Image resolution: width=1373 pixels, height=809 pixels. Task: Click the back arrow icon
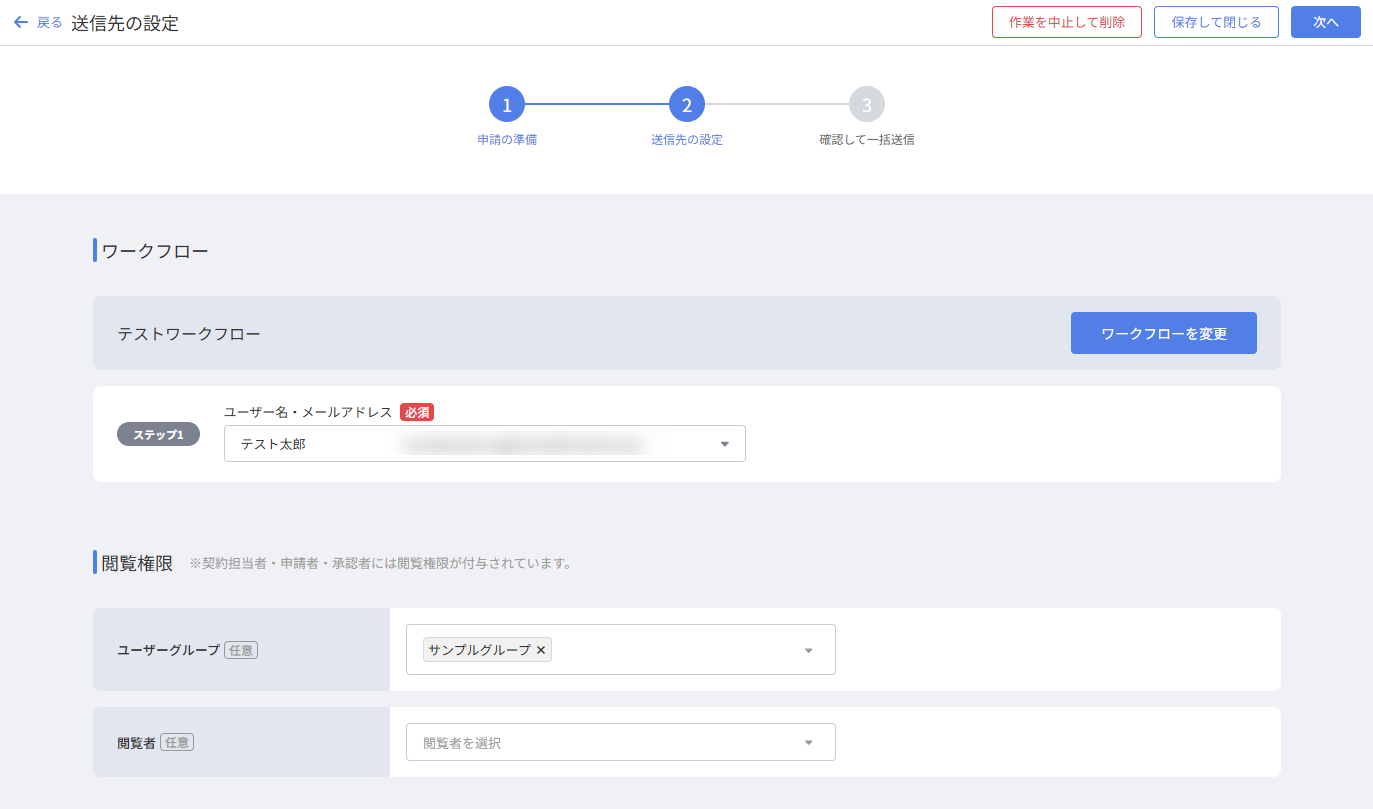click(x=20, y=22)
